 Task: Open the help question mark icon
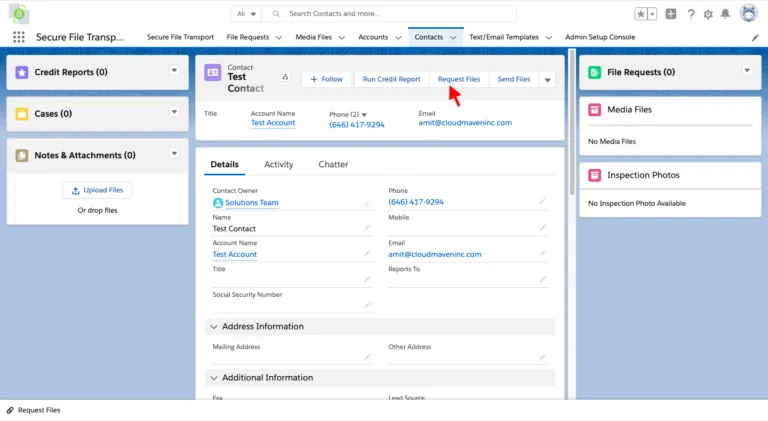click(x=691, y=14)
